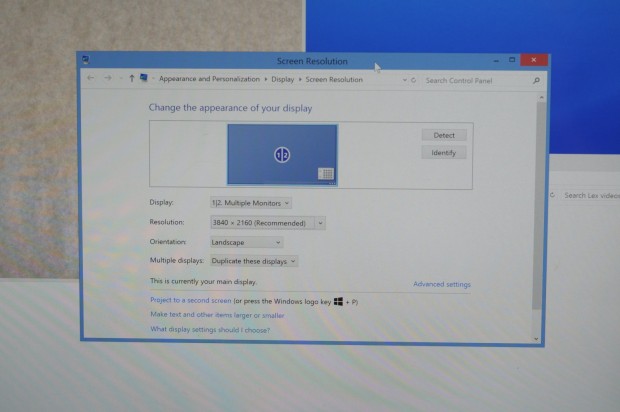
Task: Click the search field in background window
Action: click(591, 195)
